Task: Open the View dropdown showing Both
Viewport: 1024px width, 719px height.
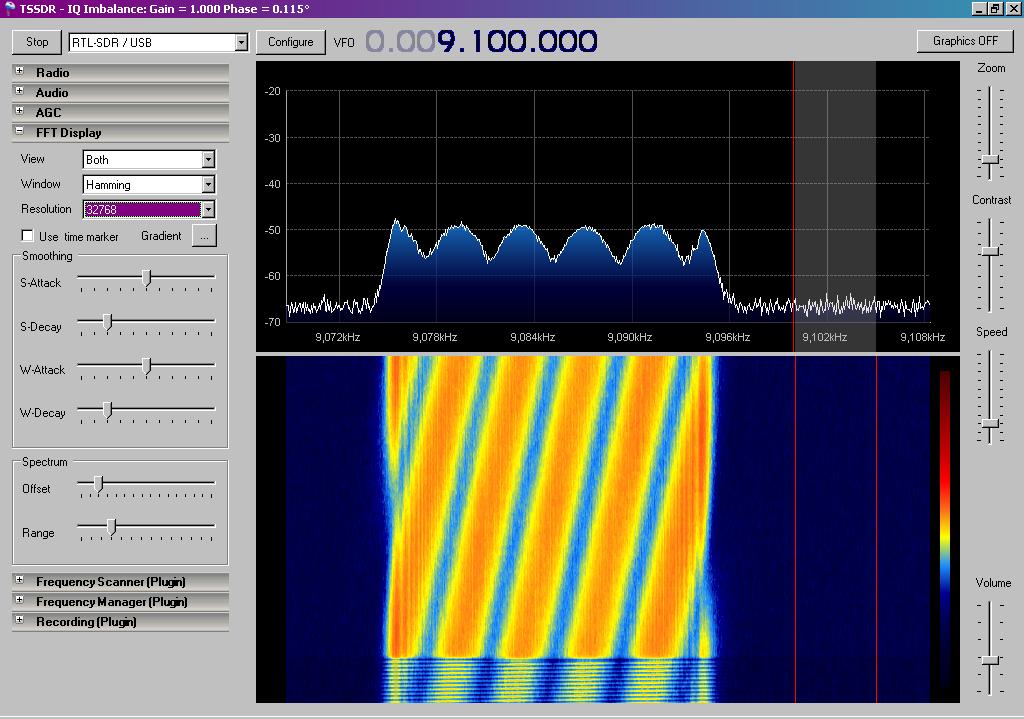Action: pyautogui.click(x=208, y=160)
